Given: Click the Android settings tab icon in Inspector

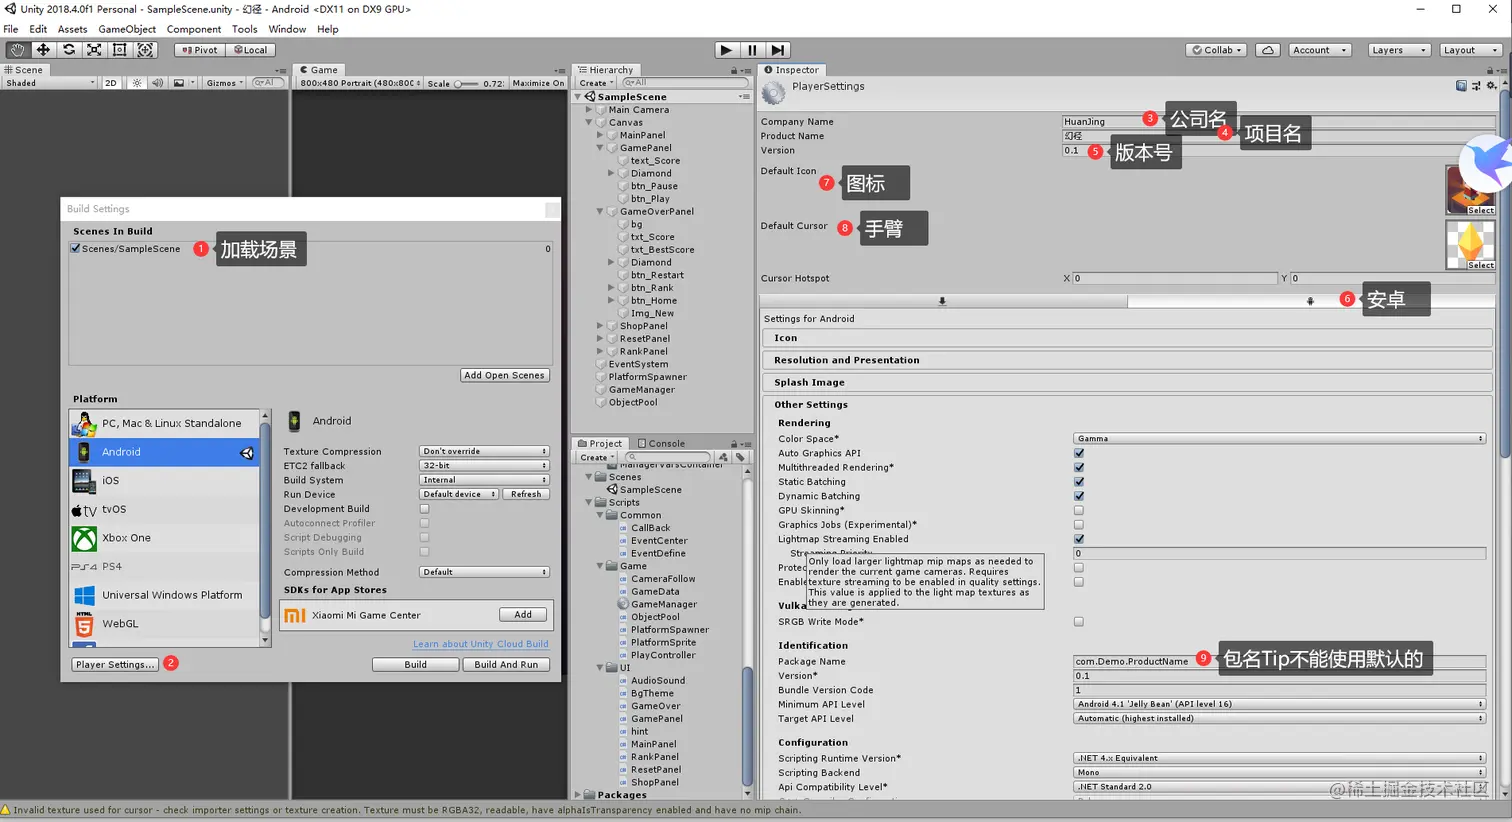Looking at the screenshot, I should coord(1310,301).
